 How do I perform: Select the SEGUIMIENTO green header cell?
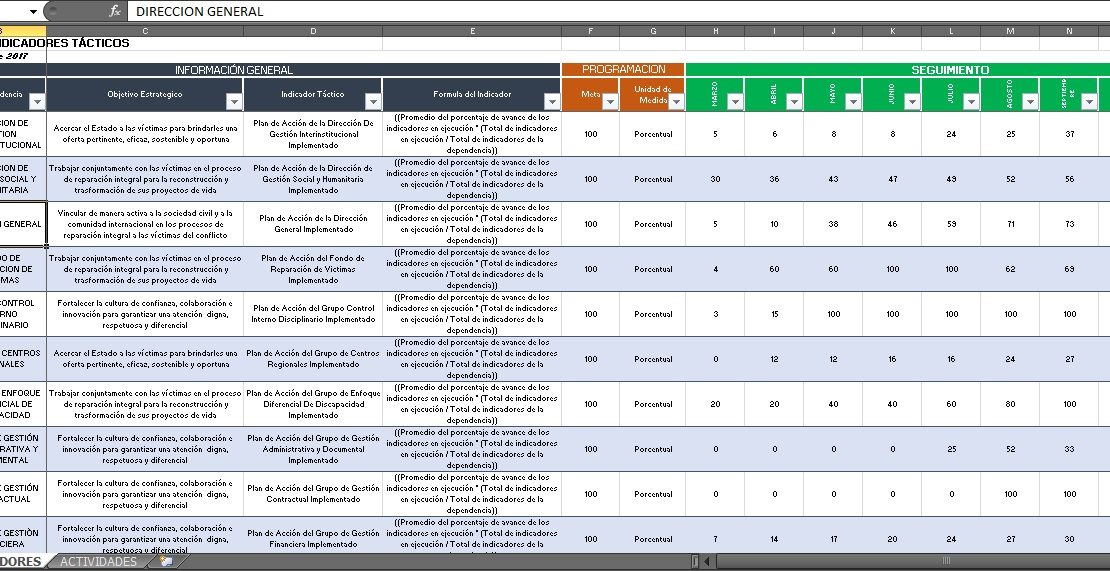pos(950,70)
